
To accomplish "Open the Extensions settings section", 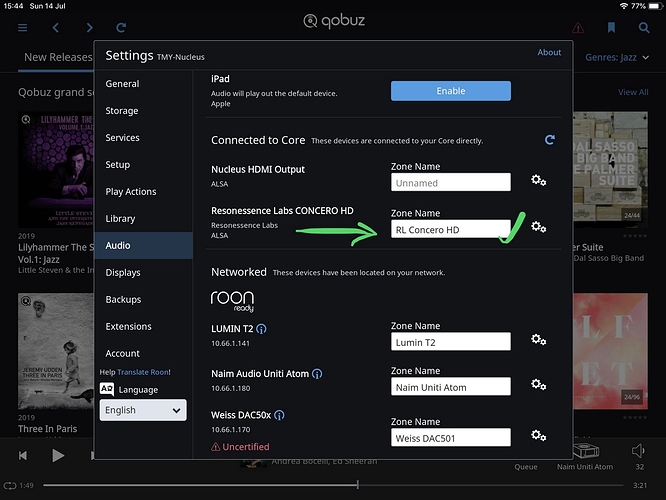I will [x=128, y=327].
